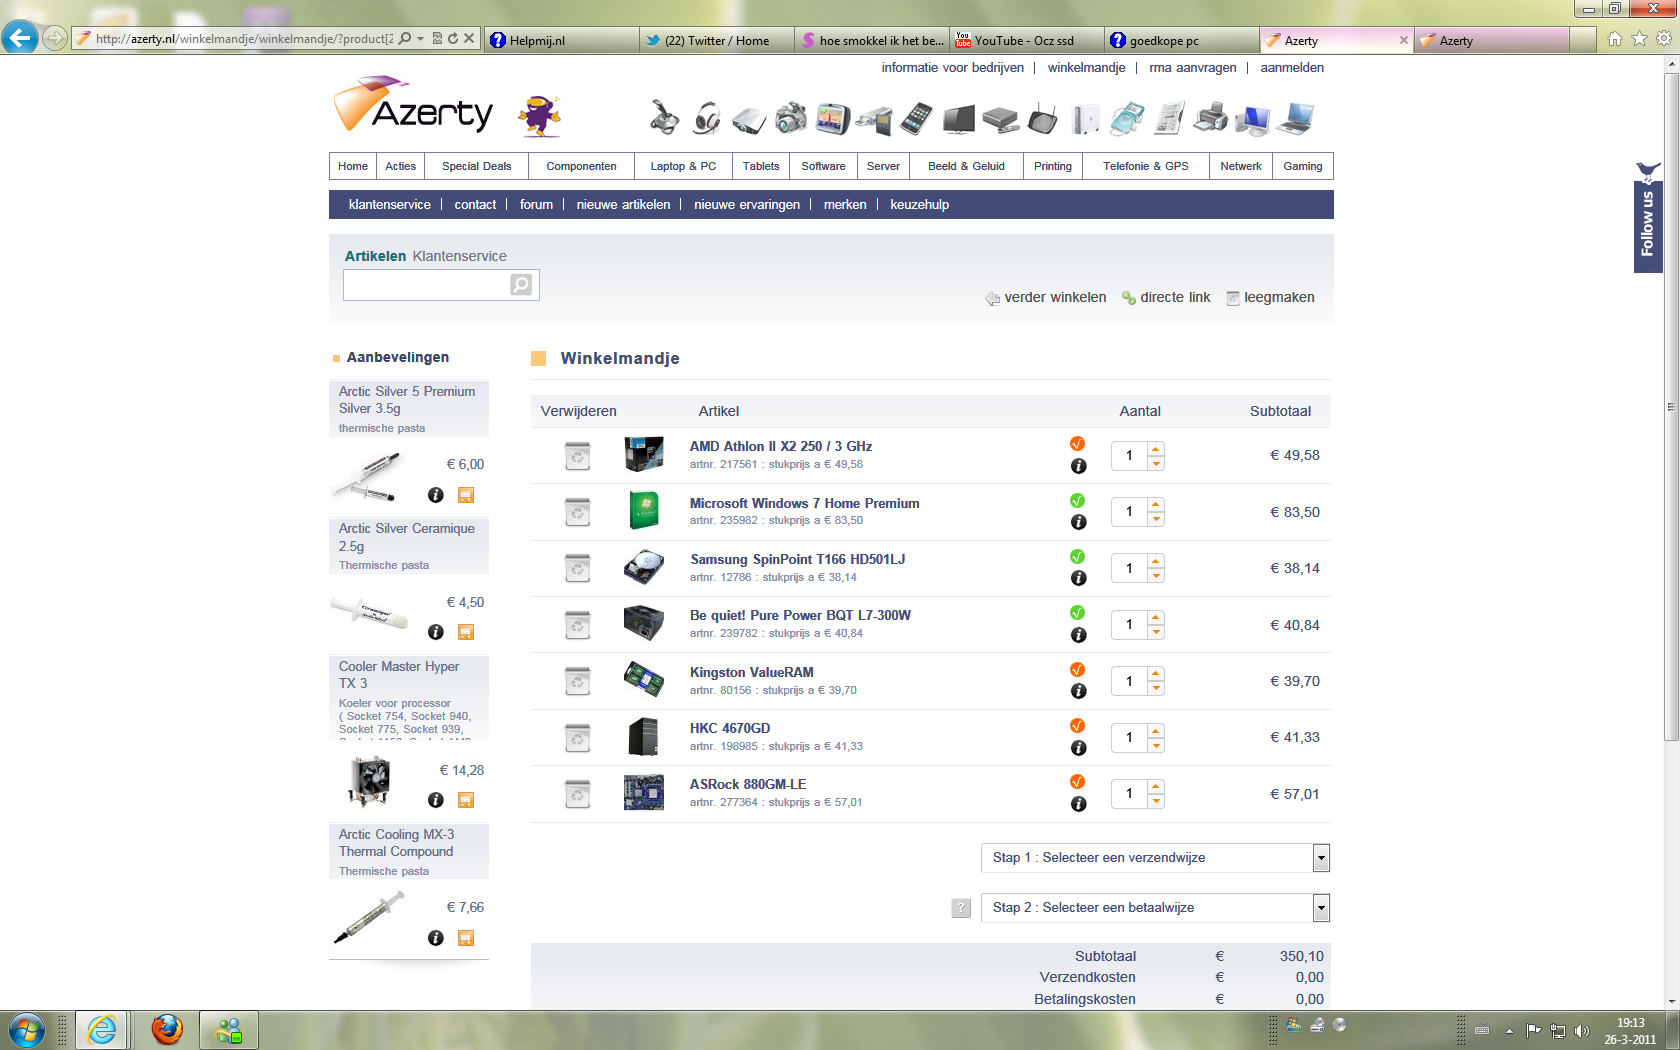Click leegmaken to empty cart
This screenshot has width=1680, height=1050.
[1271, 298]
